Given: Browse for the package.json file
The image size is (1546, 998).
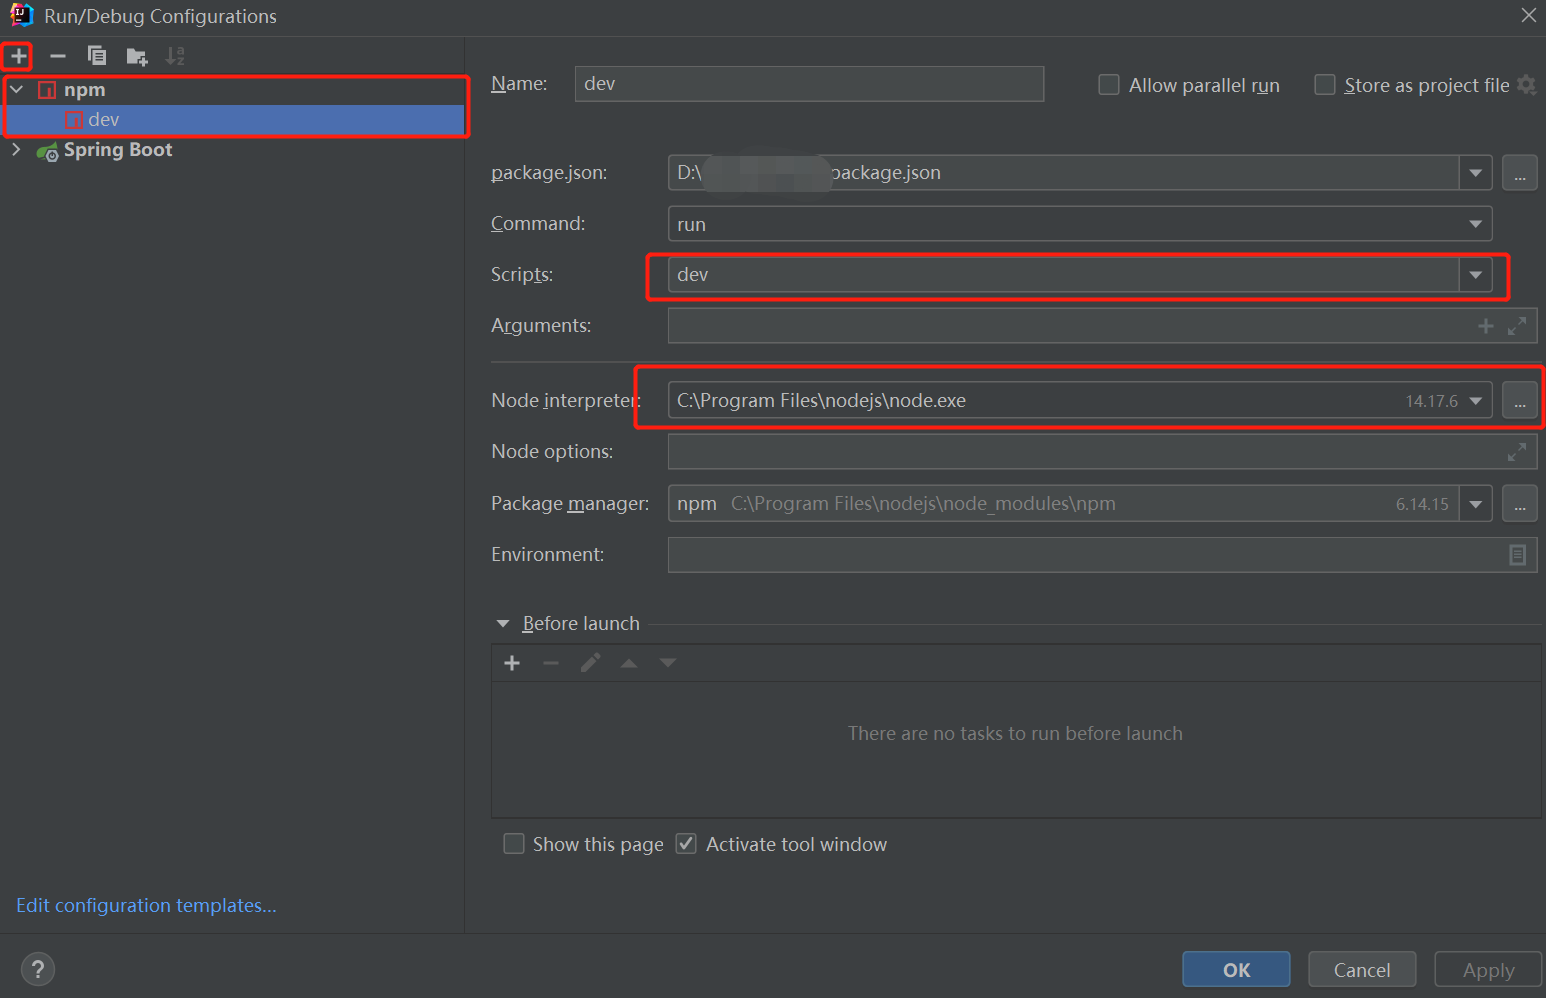Looking at the screenshot, I should (1519, 173).
